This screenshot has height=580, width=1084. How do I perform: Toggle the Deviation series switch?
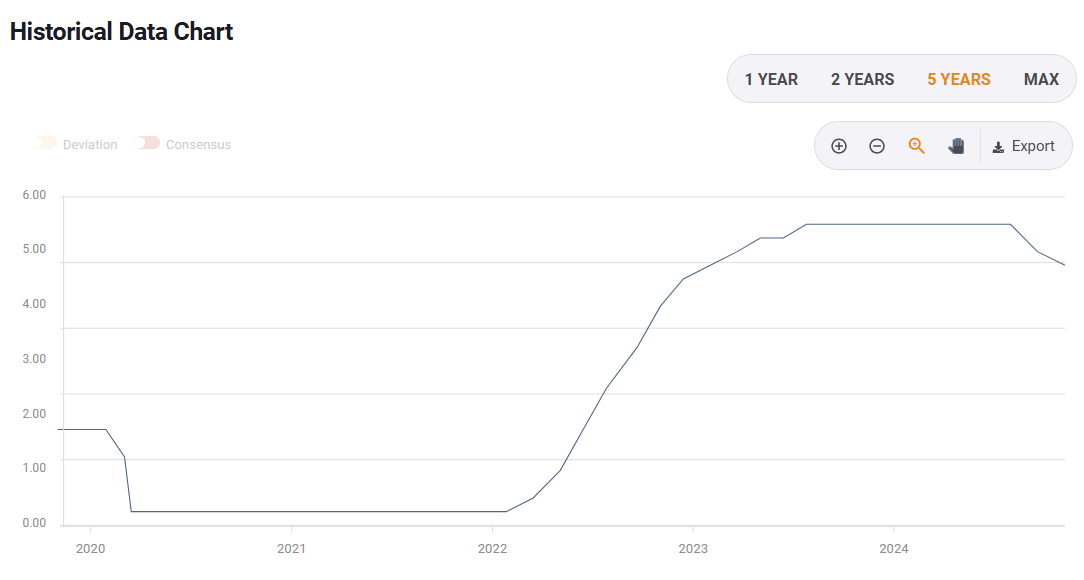click(46, 143)
